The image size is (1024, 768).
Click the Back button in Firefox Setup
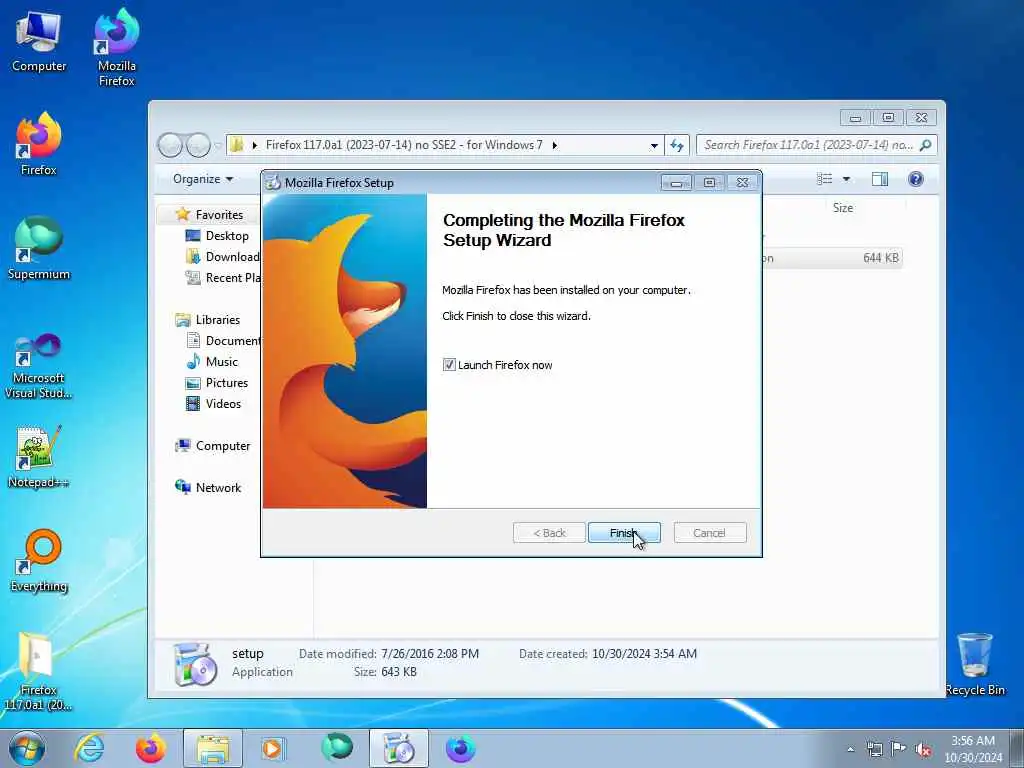click(549, 533)
